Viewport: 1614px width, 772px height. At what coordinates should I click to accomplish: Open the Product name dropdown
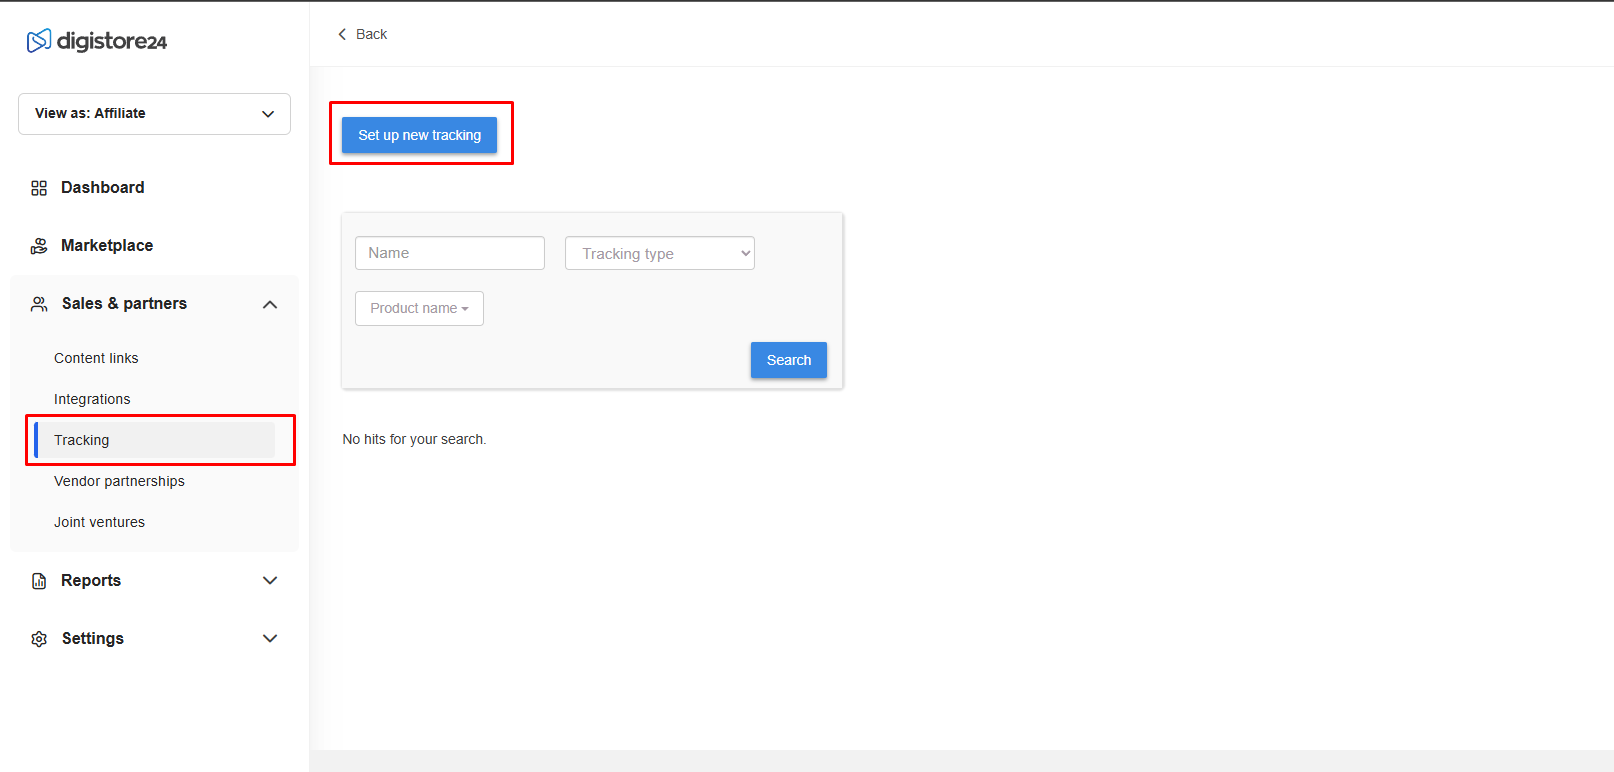(419, 308)
